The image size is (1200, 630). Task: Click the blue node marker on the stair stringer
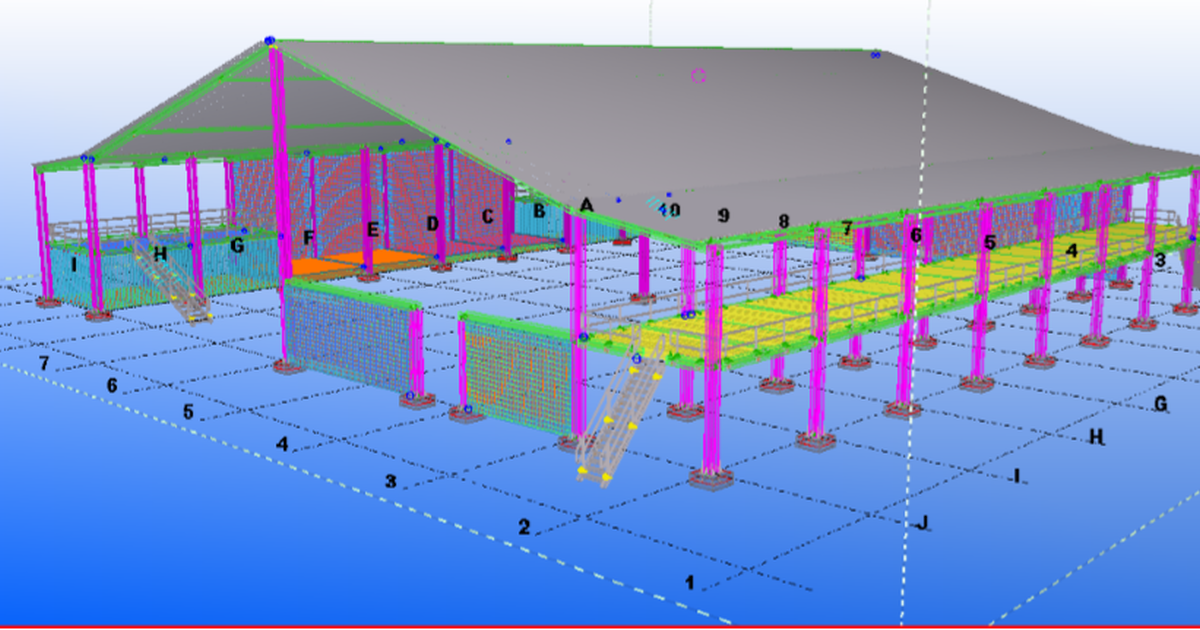637,358
